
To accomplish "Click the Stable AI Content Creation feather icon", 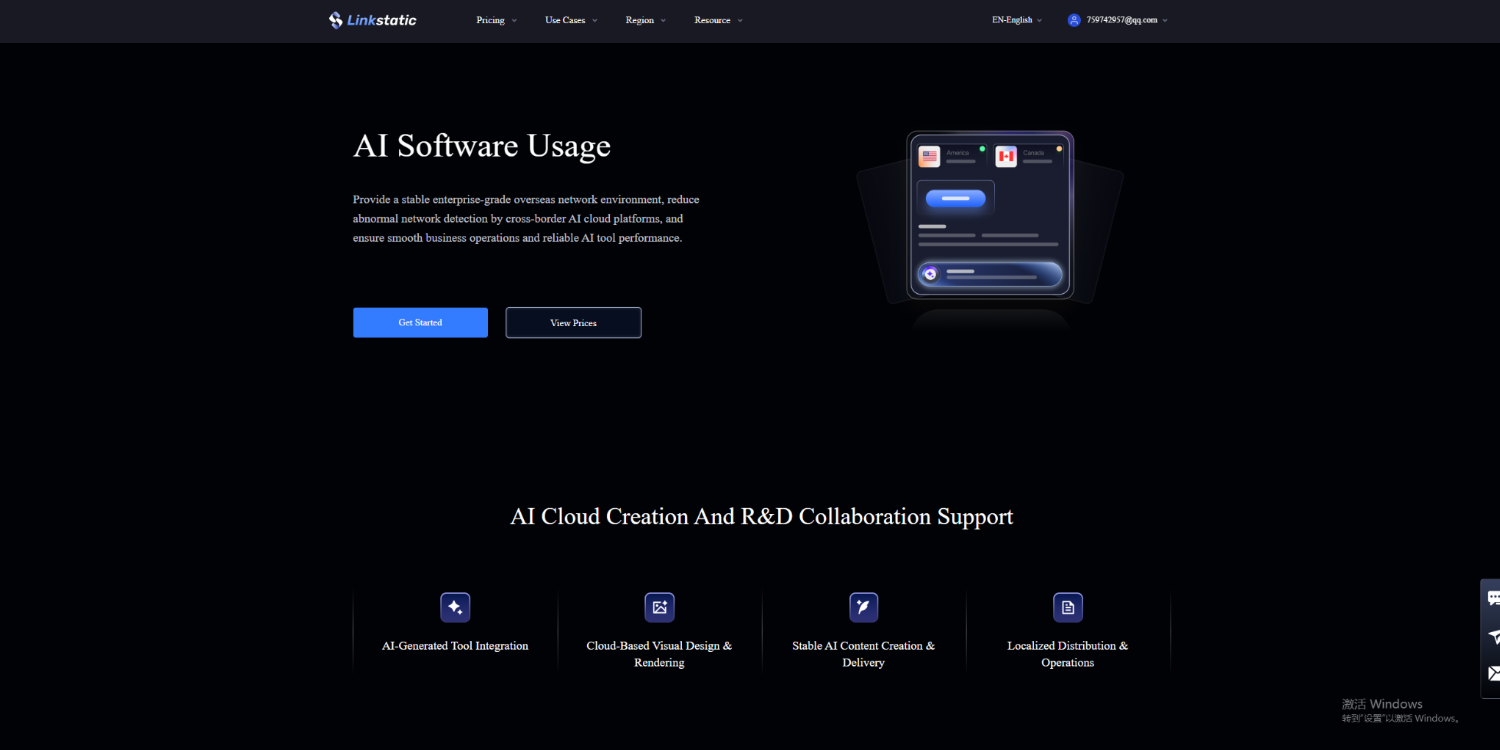I will pyautogui.click(x=863, y=607).
